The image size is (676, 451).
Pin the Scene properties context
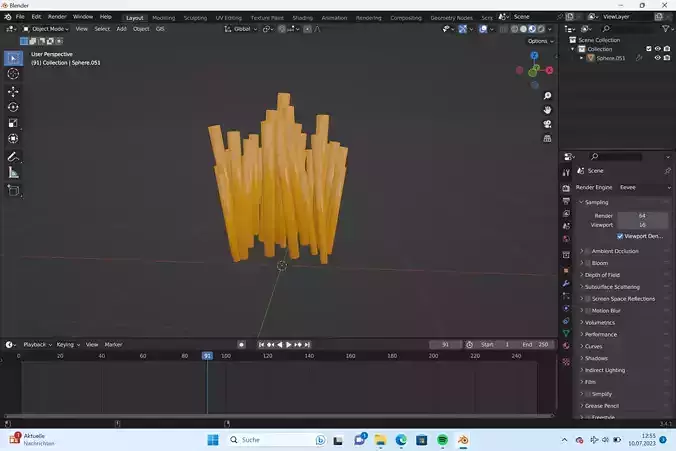667,171
